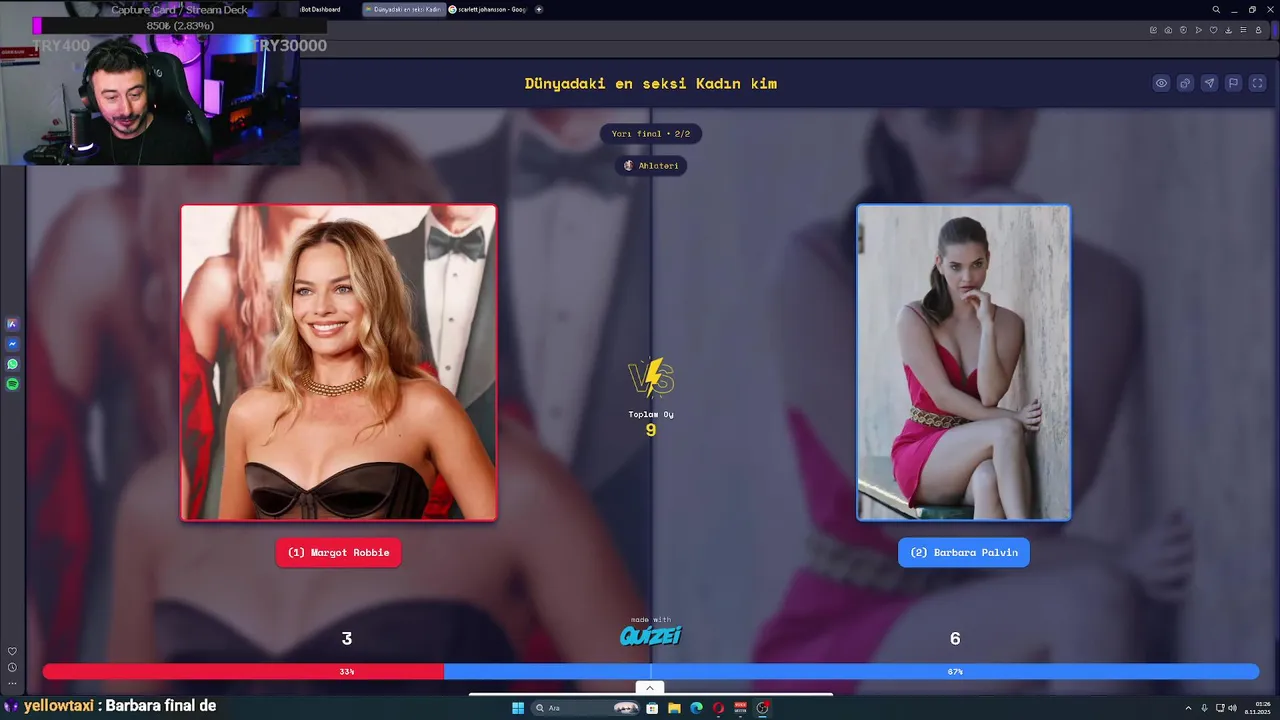Open Spotify from the browser sidebar
1280x720 pixels.
[12, 384]
